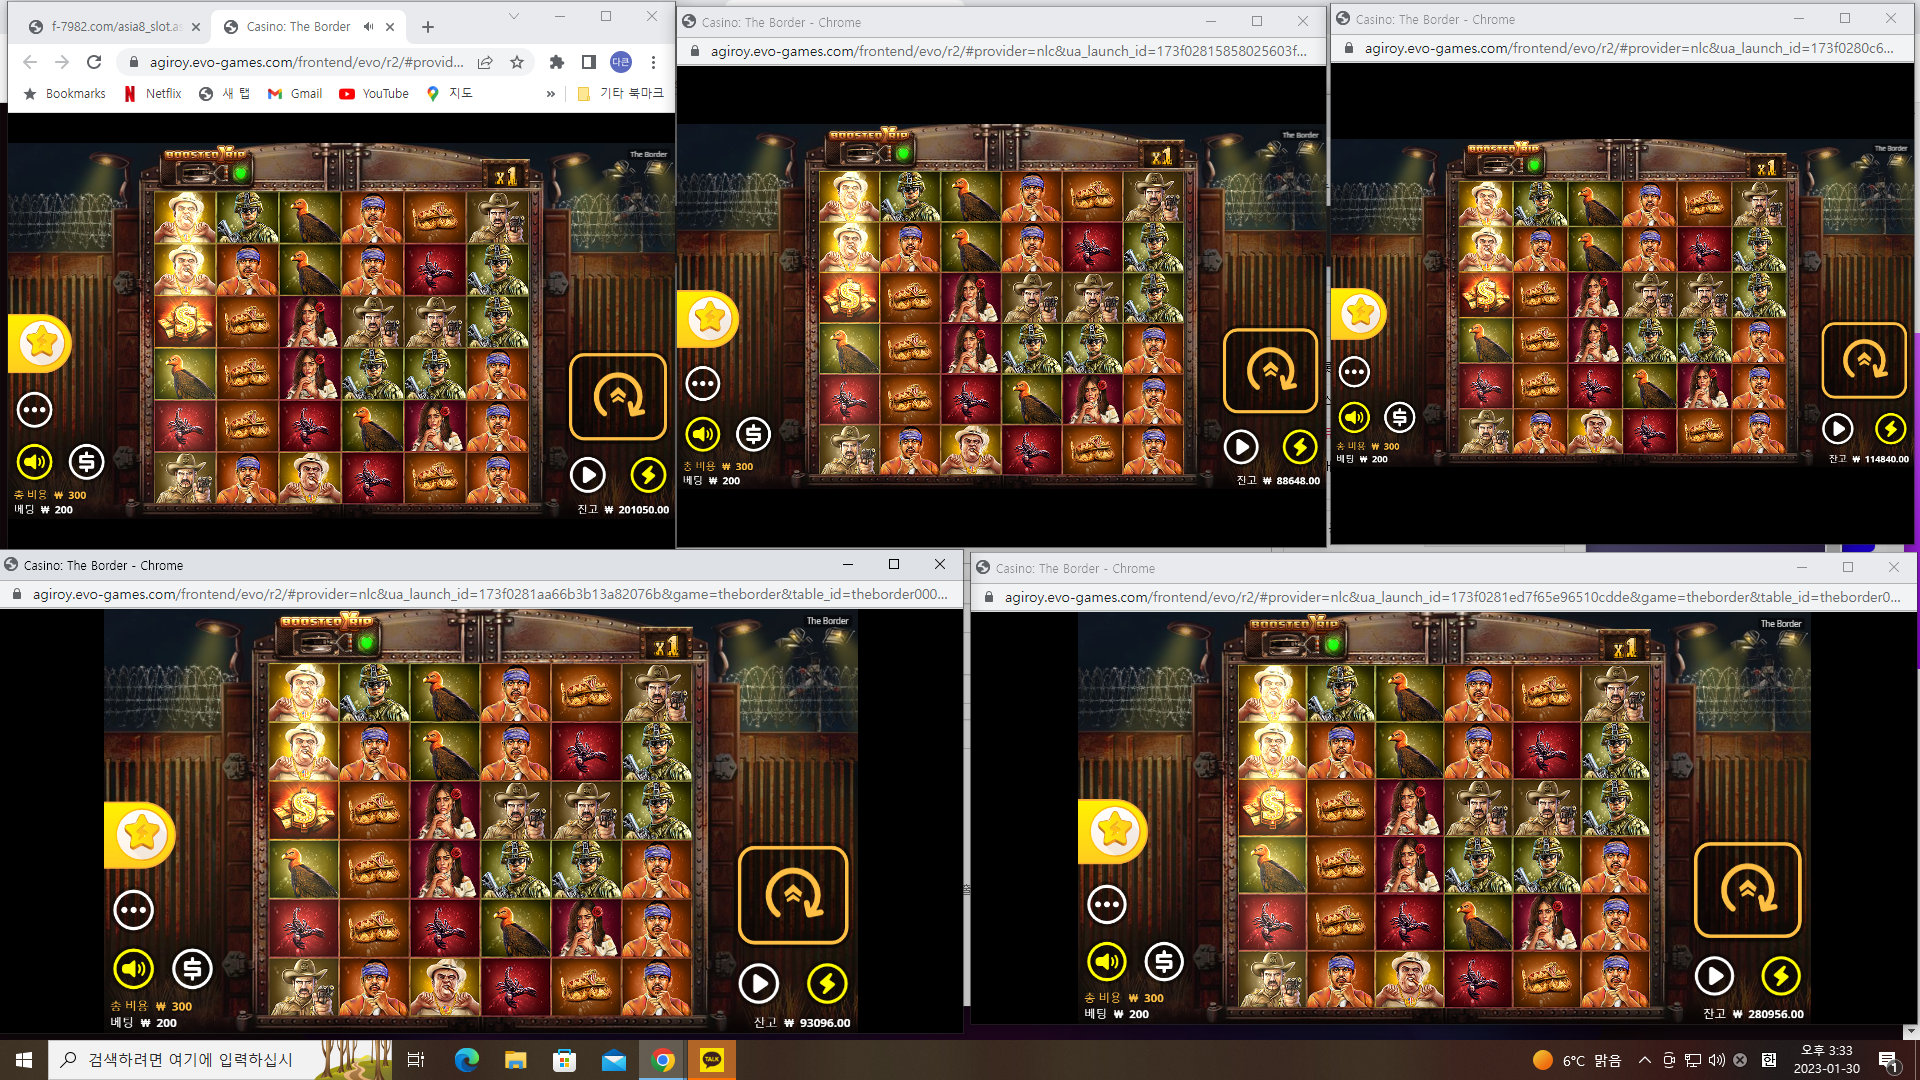
Task: Open bet coin settings in 201050.00 balance game
Action: (x=87, y=462)
